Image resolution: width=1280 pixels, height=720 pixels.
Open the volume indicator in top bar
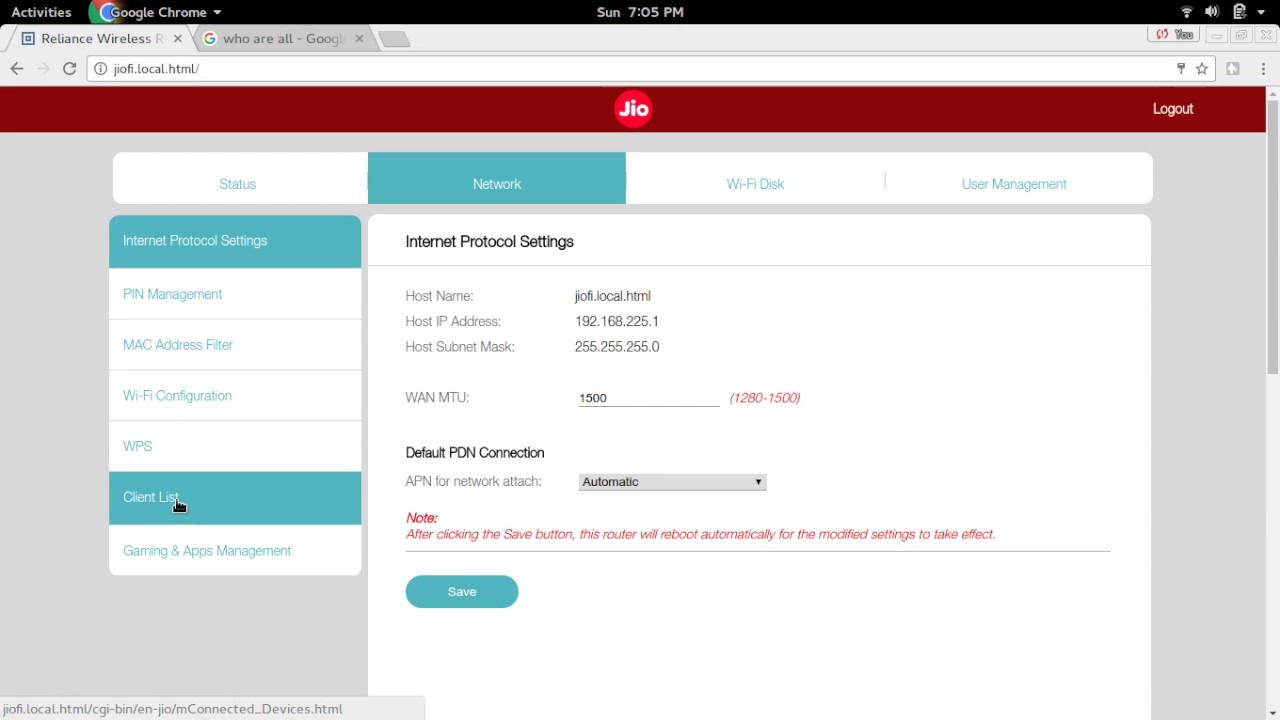click(x=1212, y=12)
